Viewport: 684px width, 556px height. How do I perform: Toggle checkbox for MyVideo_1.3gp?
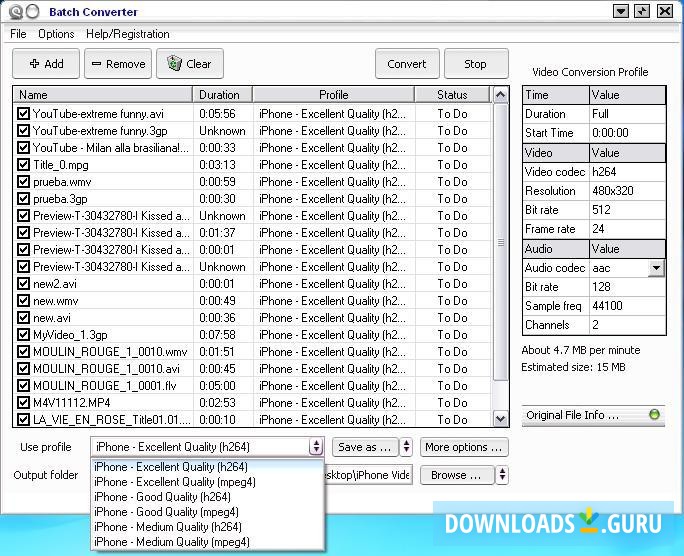point(23,335)
